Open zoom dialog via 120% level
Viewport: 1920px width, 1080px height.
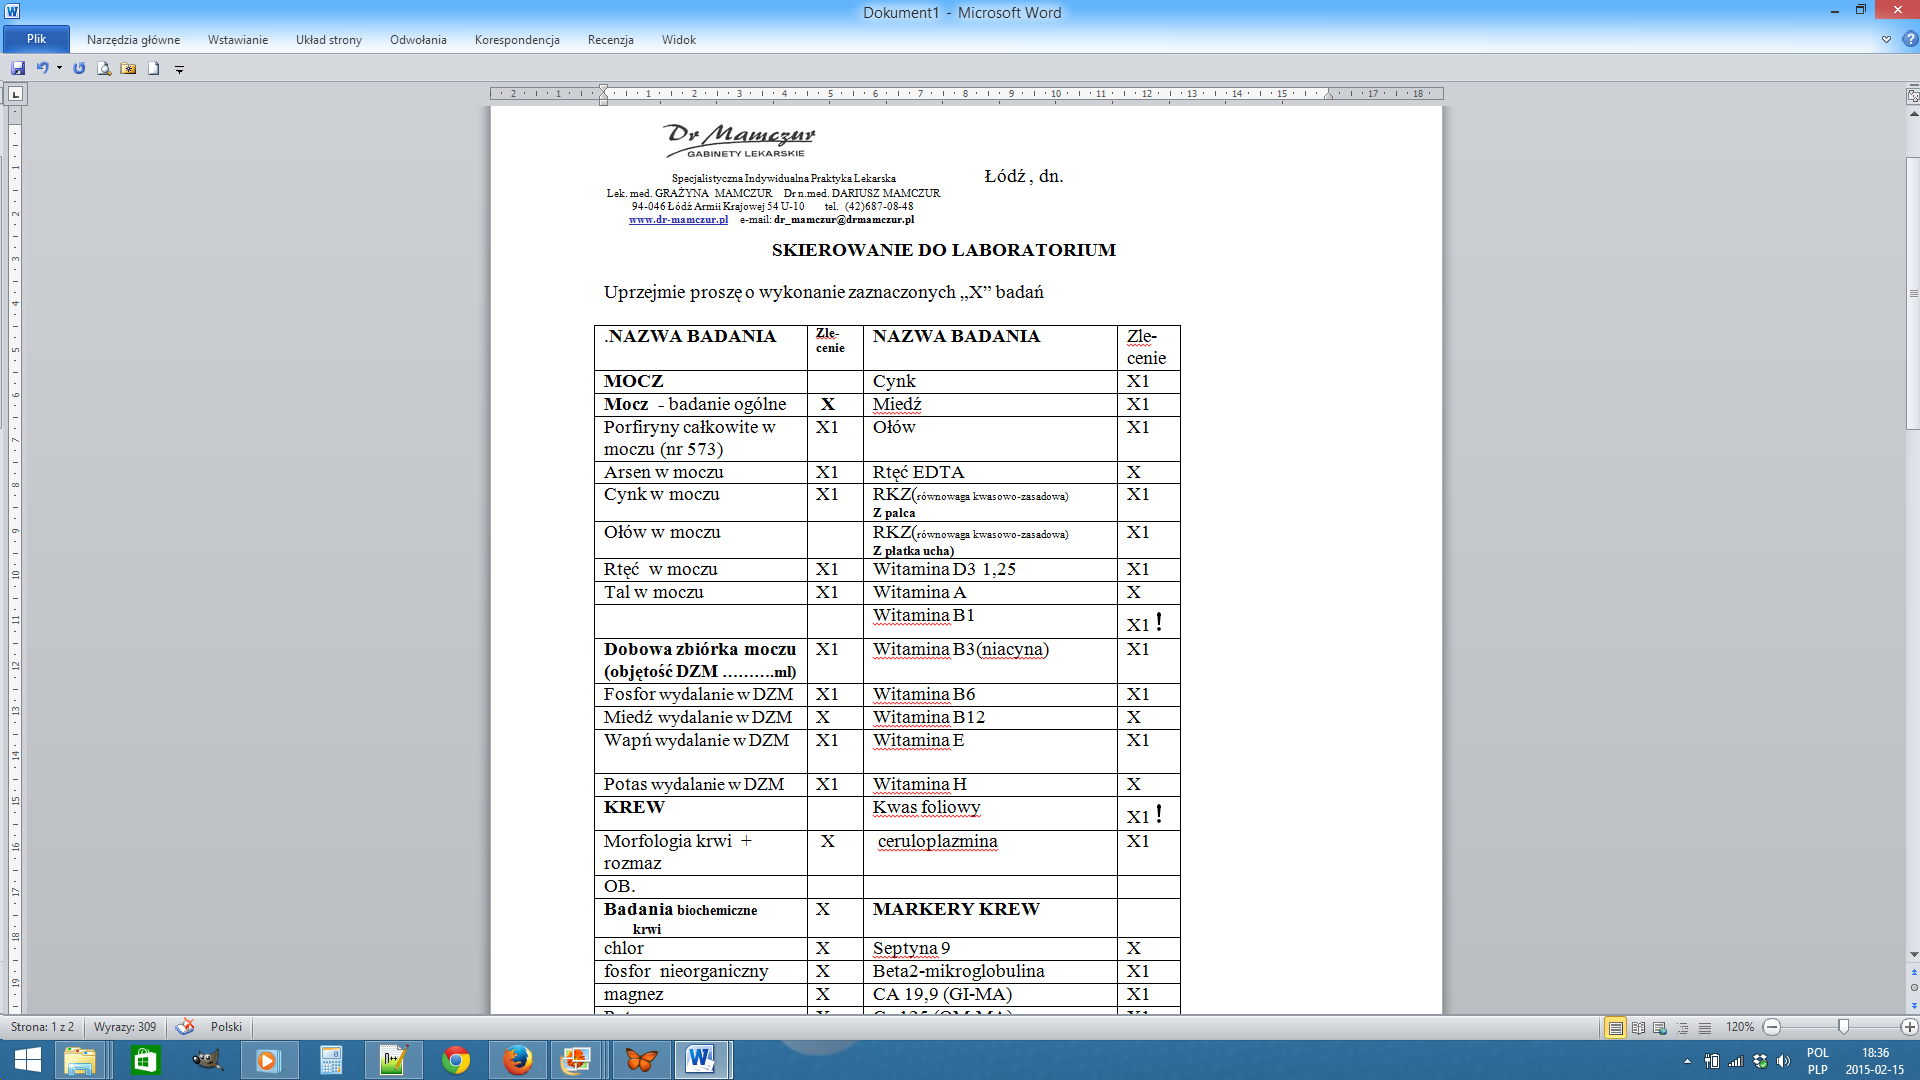pyautogui.click(x=1739, y=1027)
